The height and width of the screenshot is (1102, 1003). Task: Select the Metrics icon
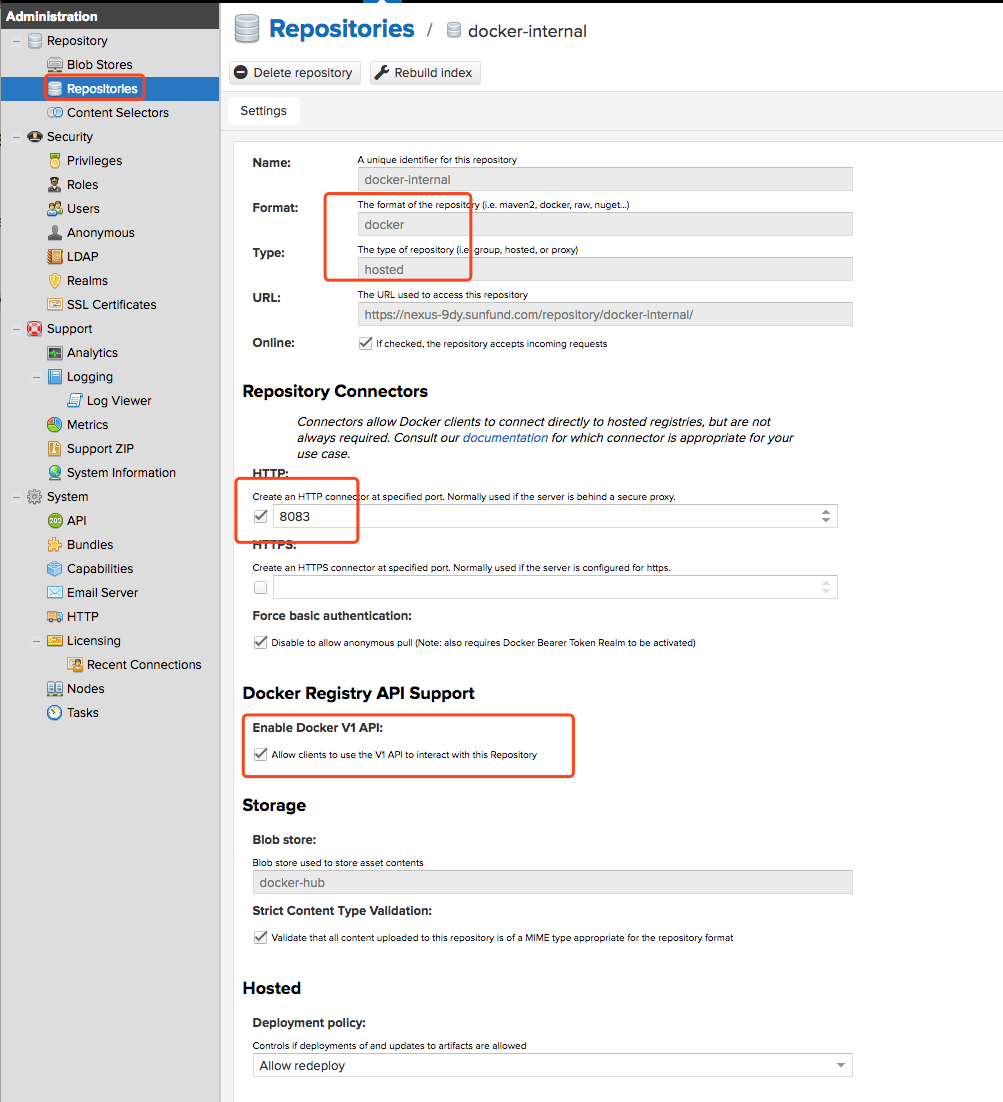click(55, 424)
